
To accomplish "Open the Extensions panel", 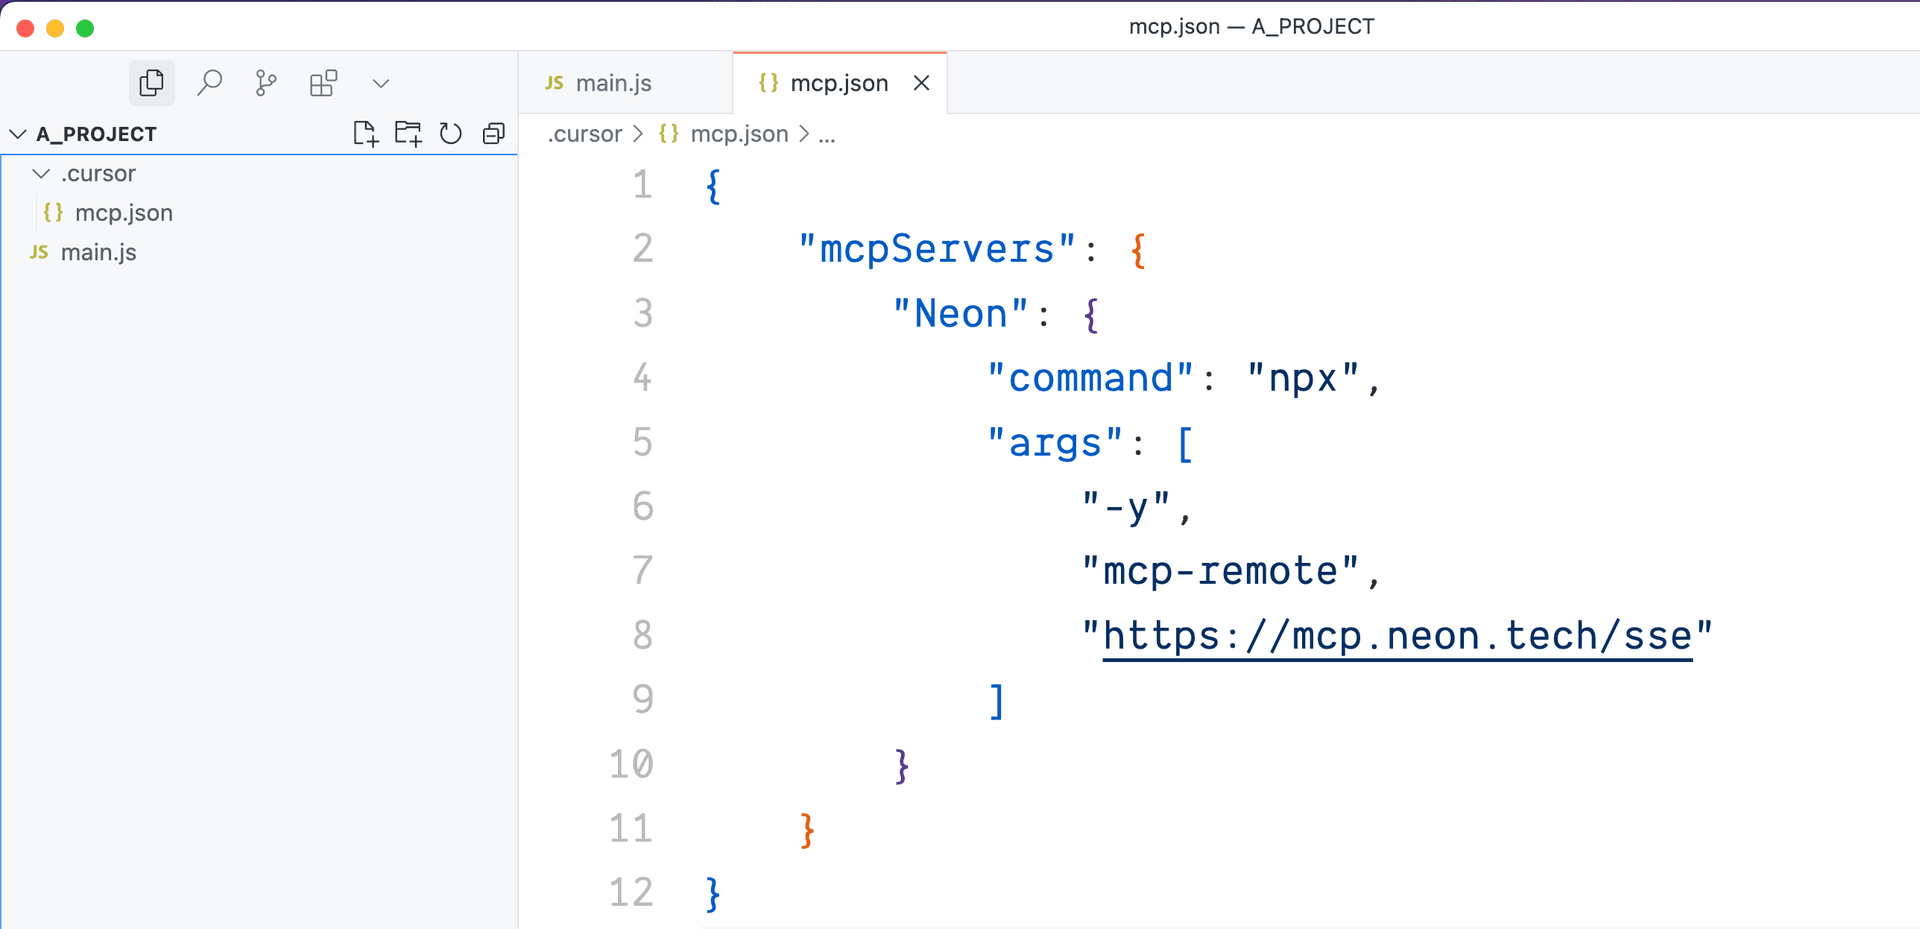I will 324,82.
